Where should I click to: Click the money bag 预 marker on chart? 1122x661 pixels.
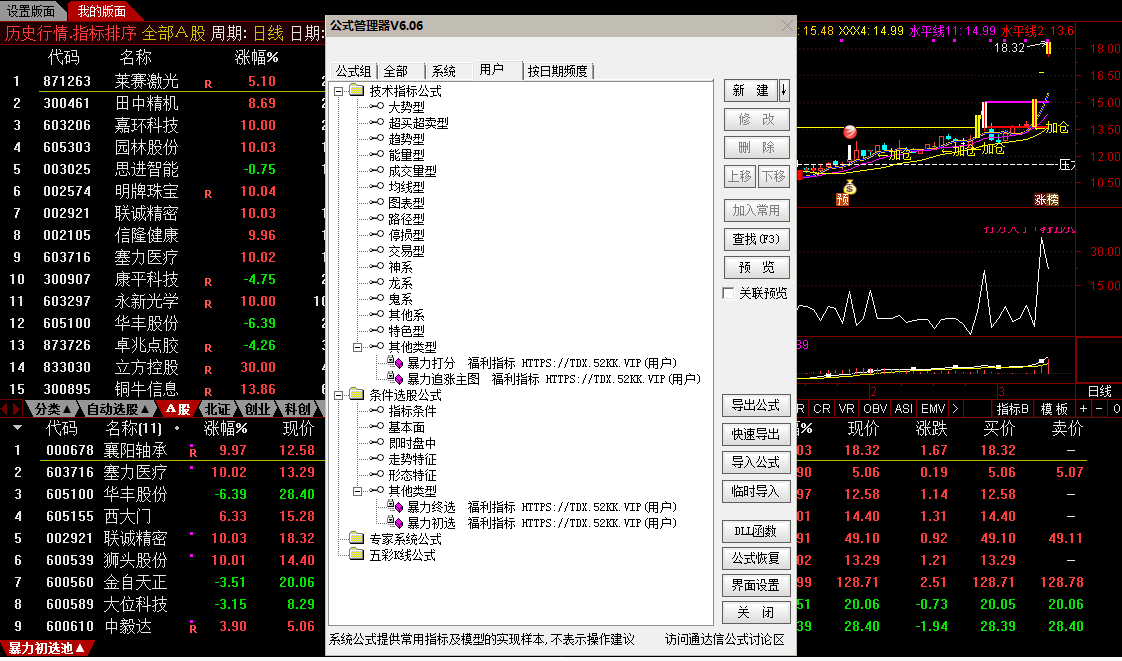(849, 187)
